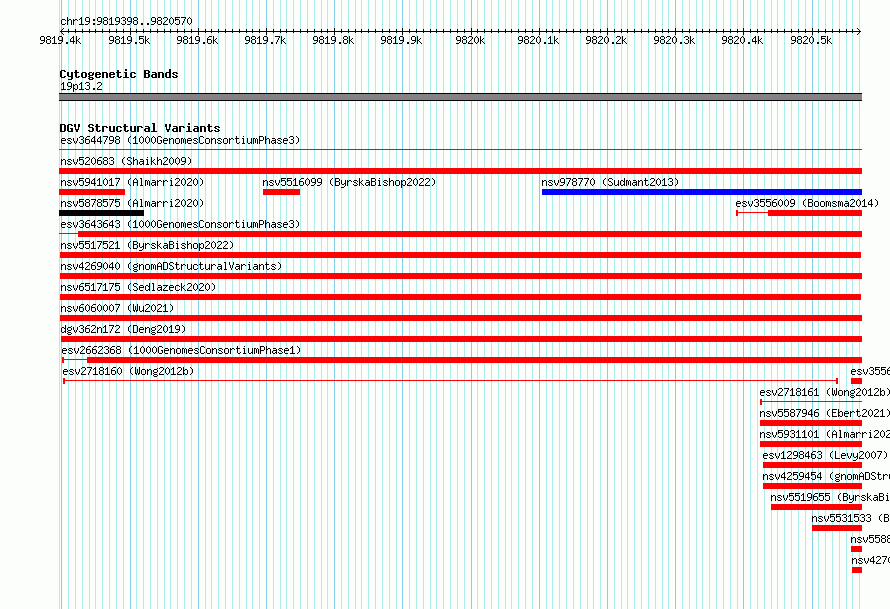
Task: Open the esv3643643 (1000GenomesConsortiumPhase3) label
Action: click(180, 224)
